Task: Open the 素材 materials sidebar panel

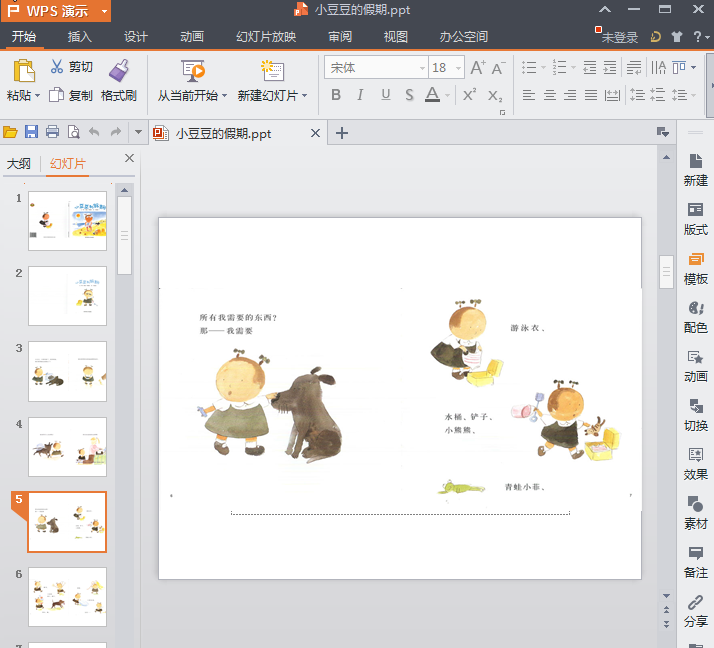Action: (x=695, y=513)
